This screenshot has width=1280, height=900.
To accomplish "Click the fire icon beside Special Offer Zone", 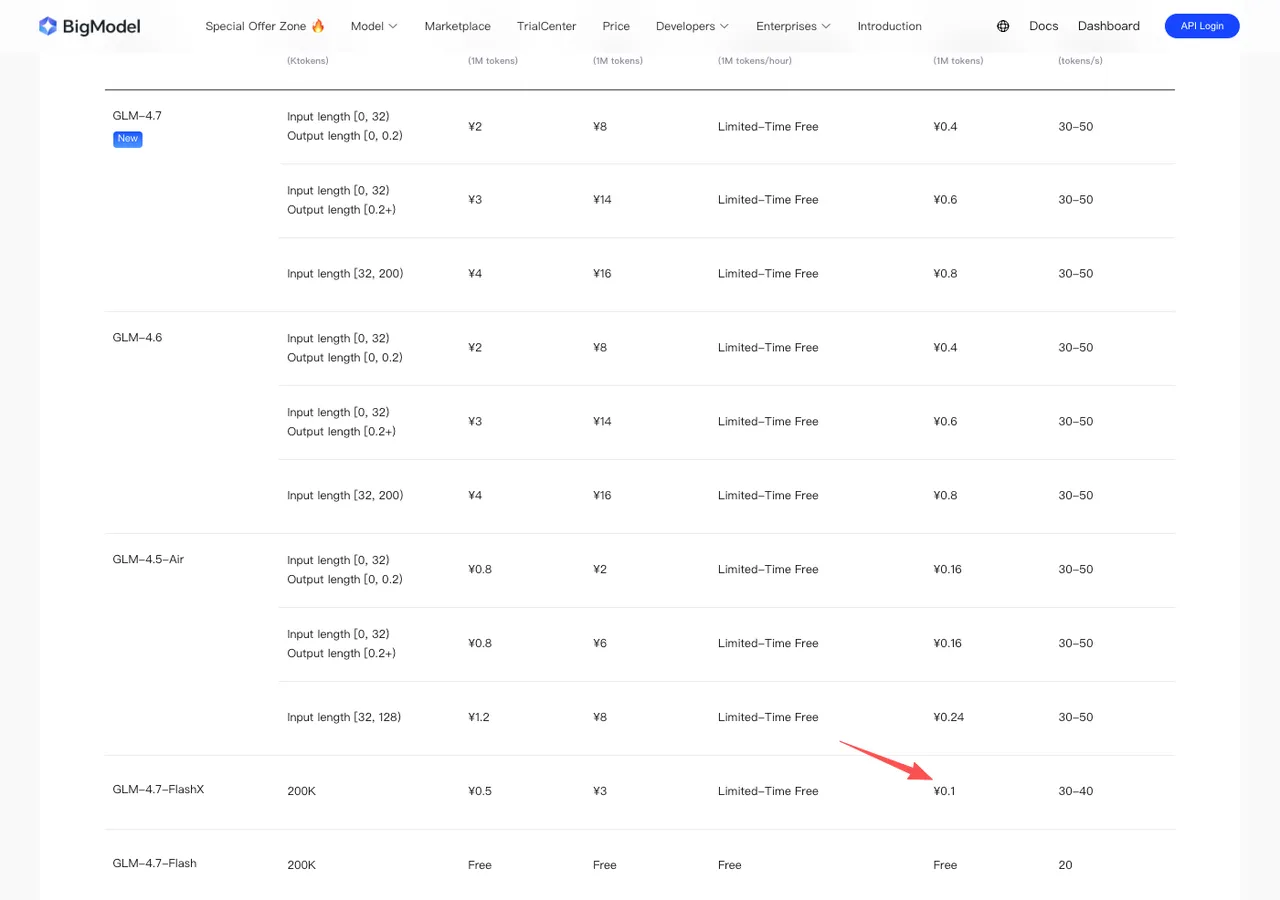I will coord(318,26).
